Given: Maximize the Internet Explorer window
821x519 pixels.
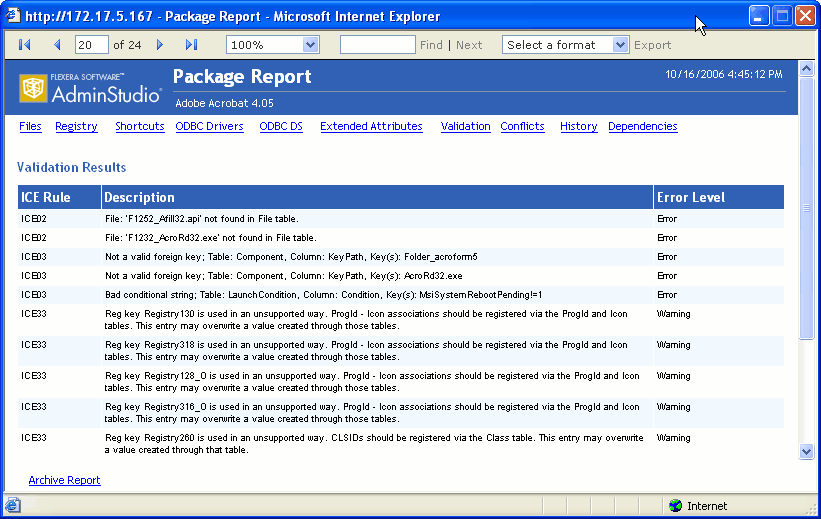Looking at the screenshot, I should pos(782,16).
